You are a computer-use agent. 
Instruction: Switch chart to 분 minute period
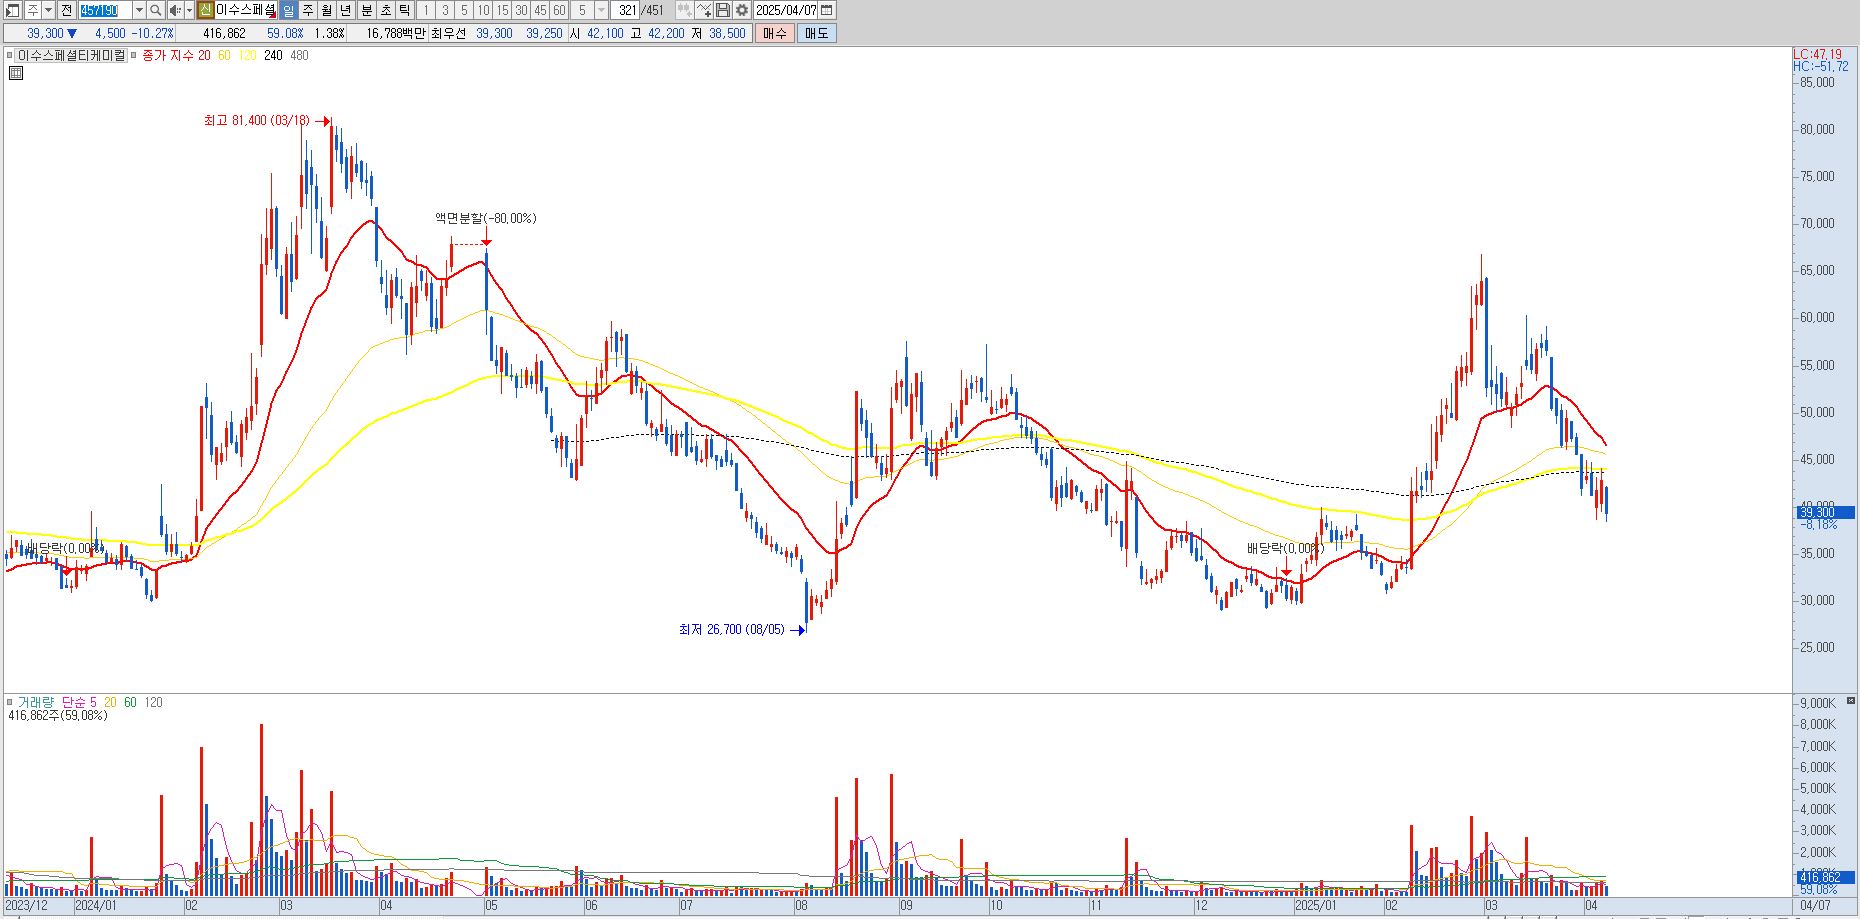point(367,10)
